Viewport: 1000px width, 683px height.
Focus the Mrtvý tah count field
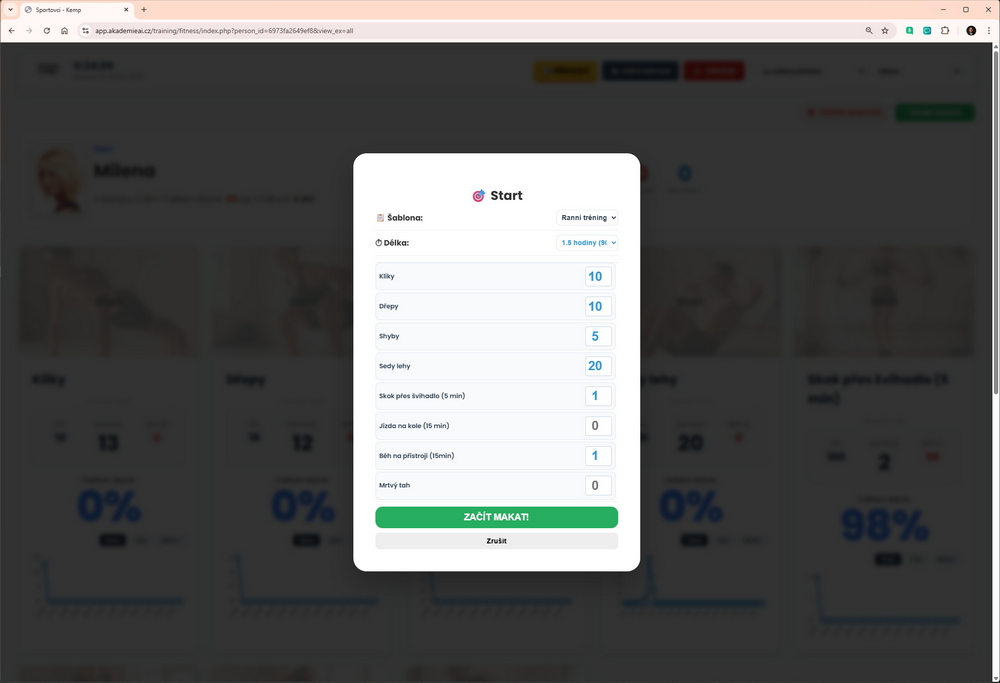click(x=598, y=485)
